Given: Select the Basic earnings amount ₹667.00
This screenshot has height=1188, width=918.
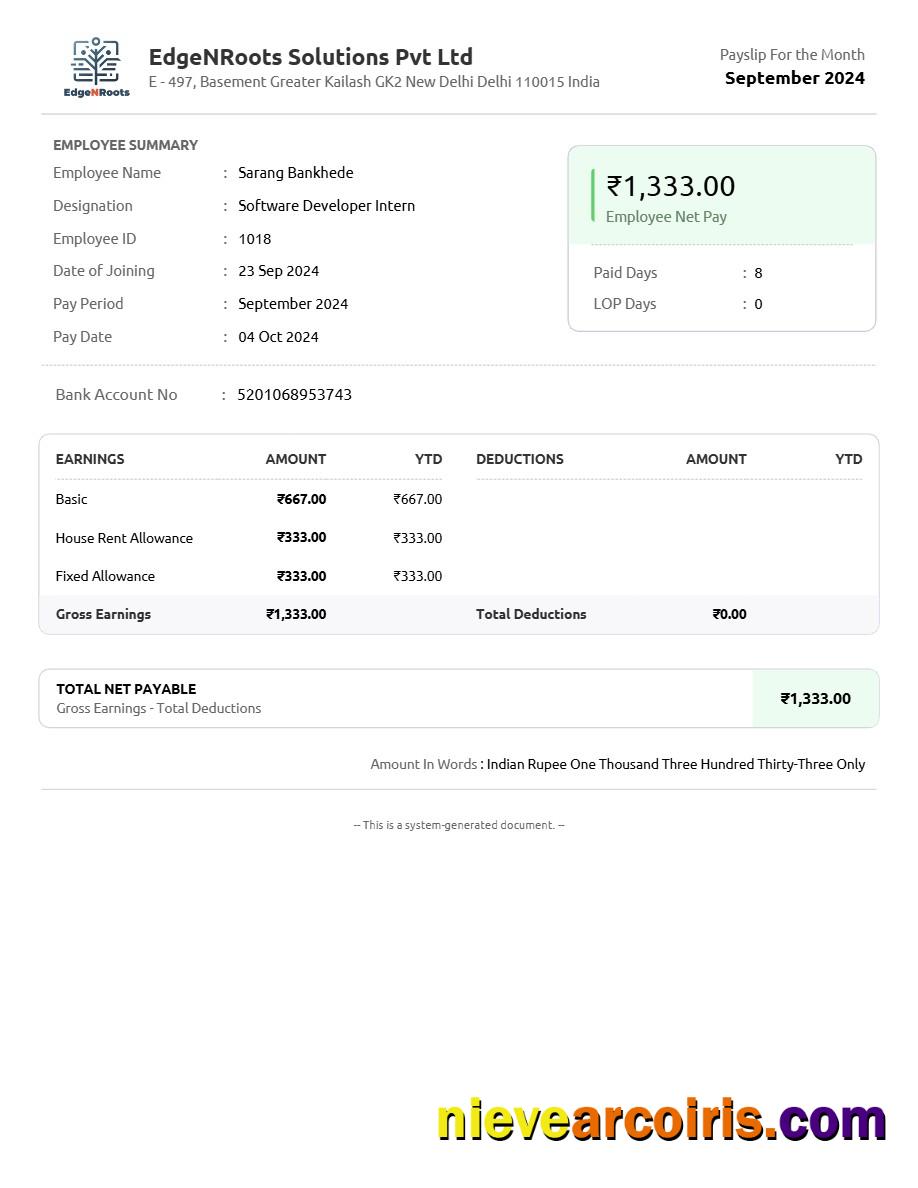Looking at the screenshot, I should point(301,499).
